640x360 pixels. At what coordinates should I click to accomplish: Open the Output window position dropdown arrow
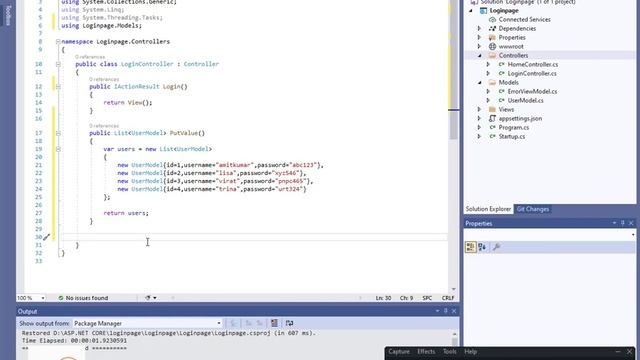click(437, 311)
